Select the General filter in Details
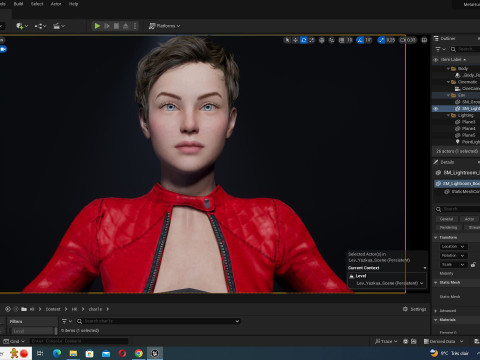 446,219
